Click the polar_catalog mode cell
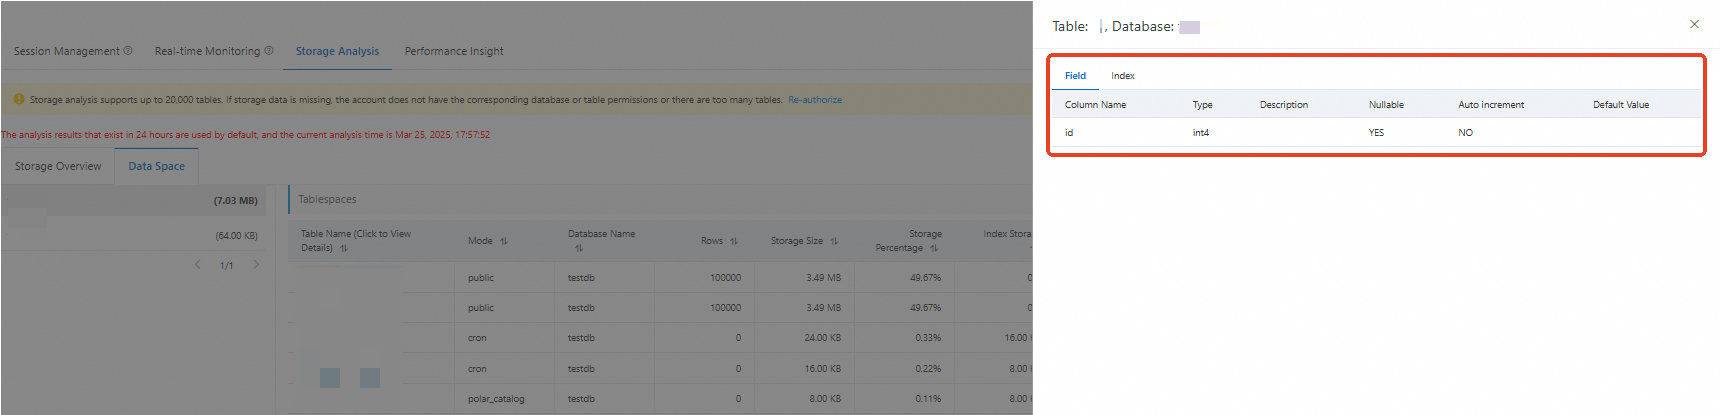 (496, 399)
